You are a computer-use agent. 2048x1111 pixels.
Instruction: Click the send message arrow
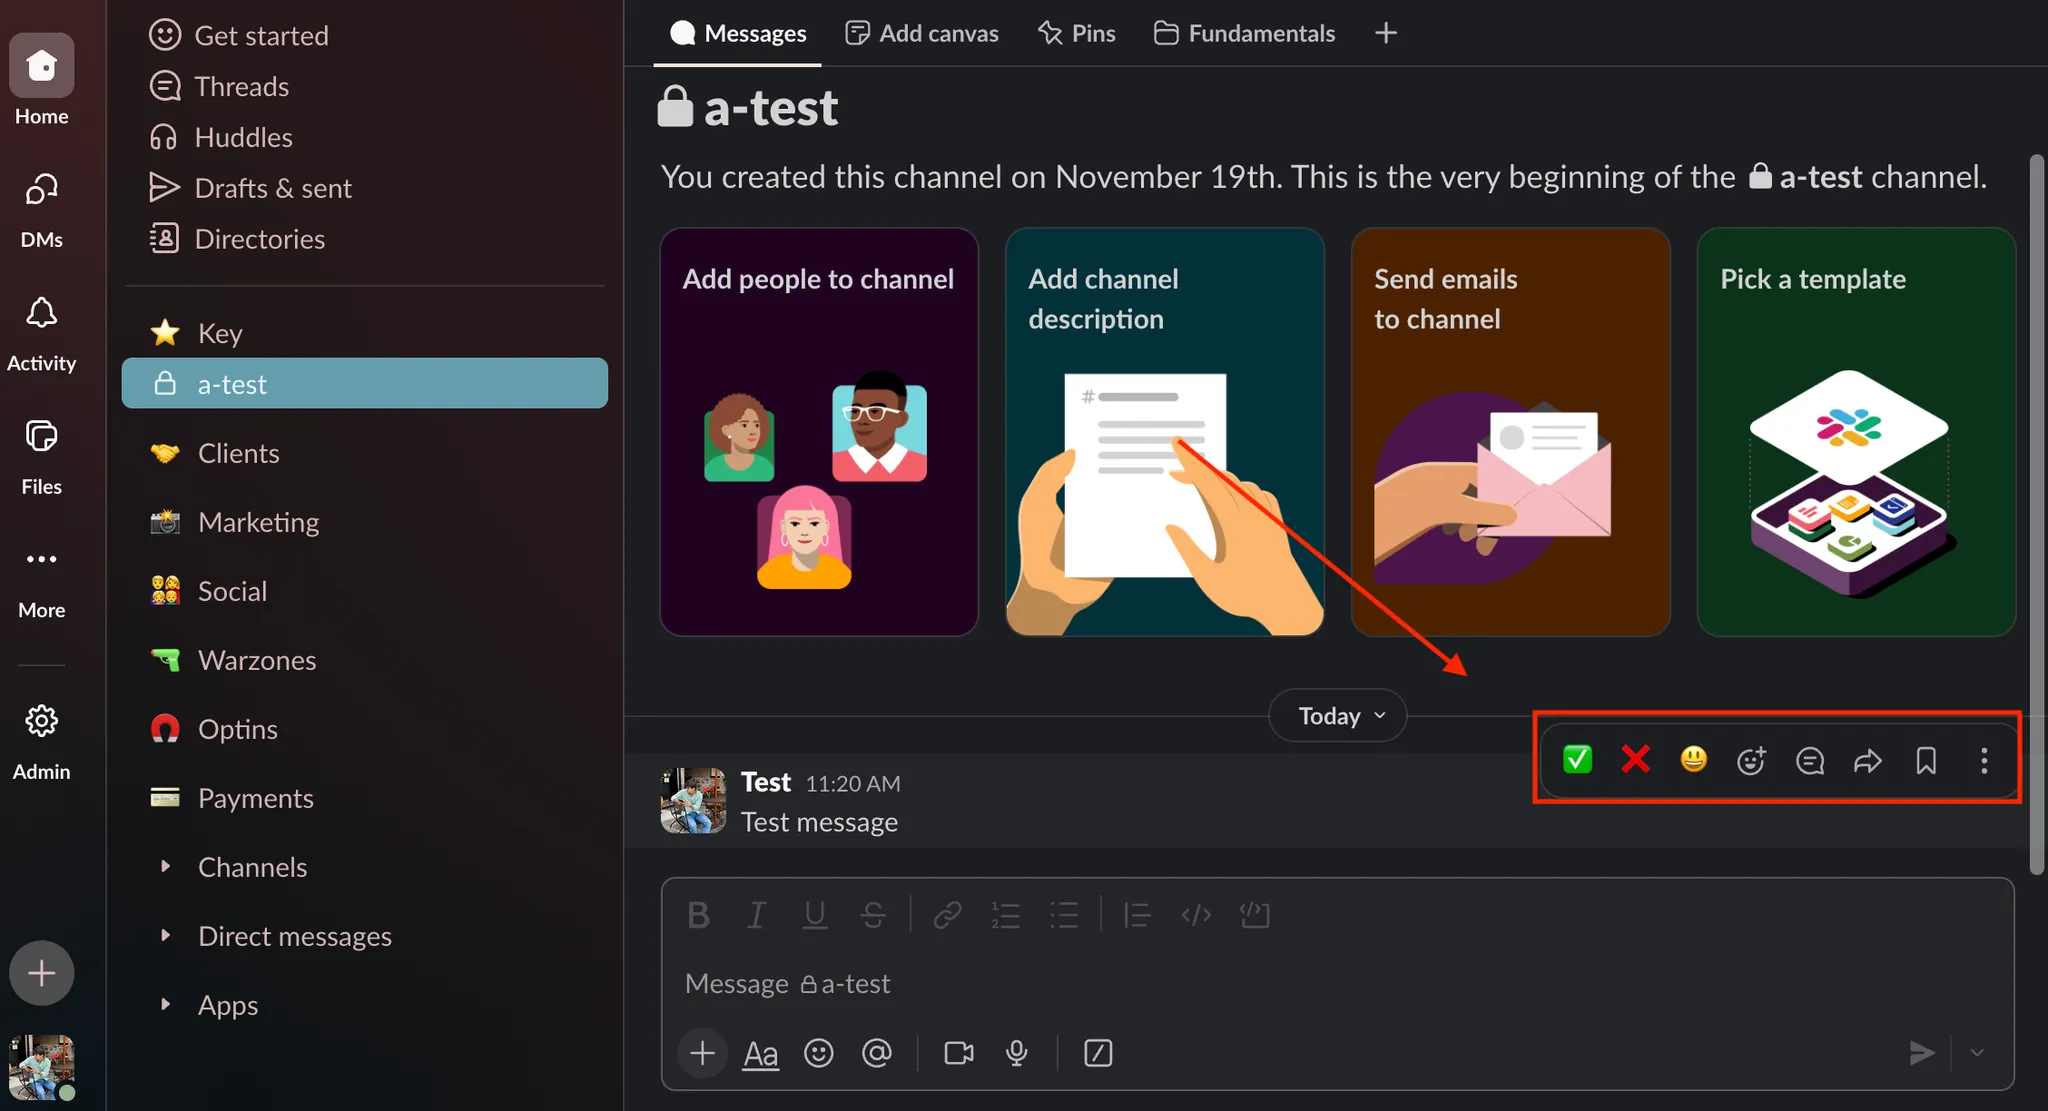(1921, 1052)
